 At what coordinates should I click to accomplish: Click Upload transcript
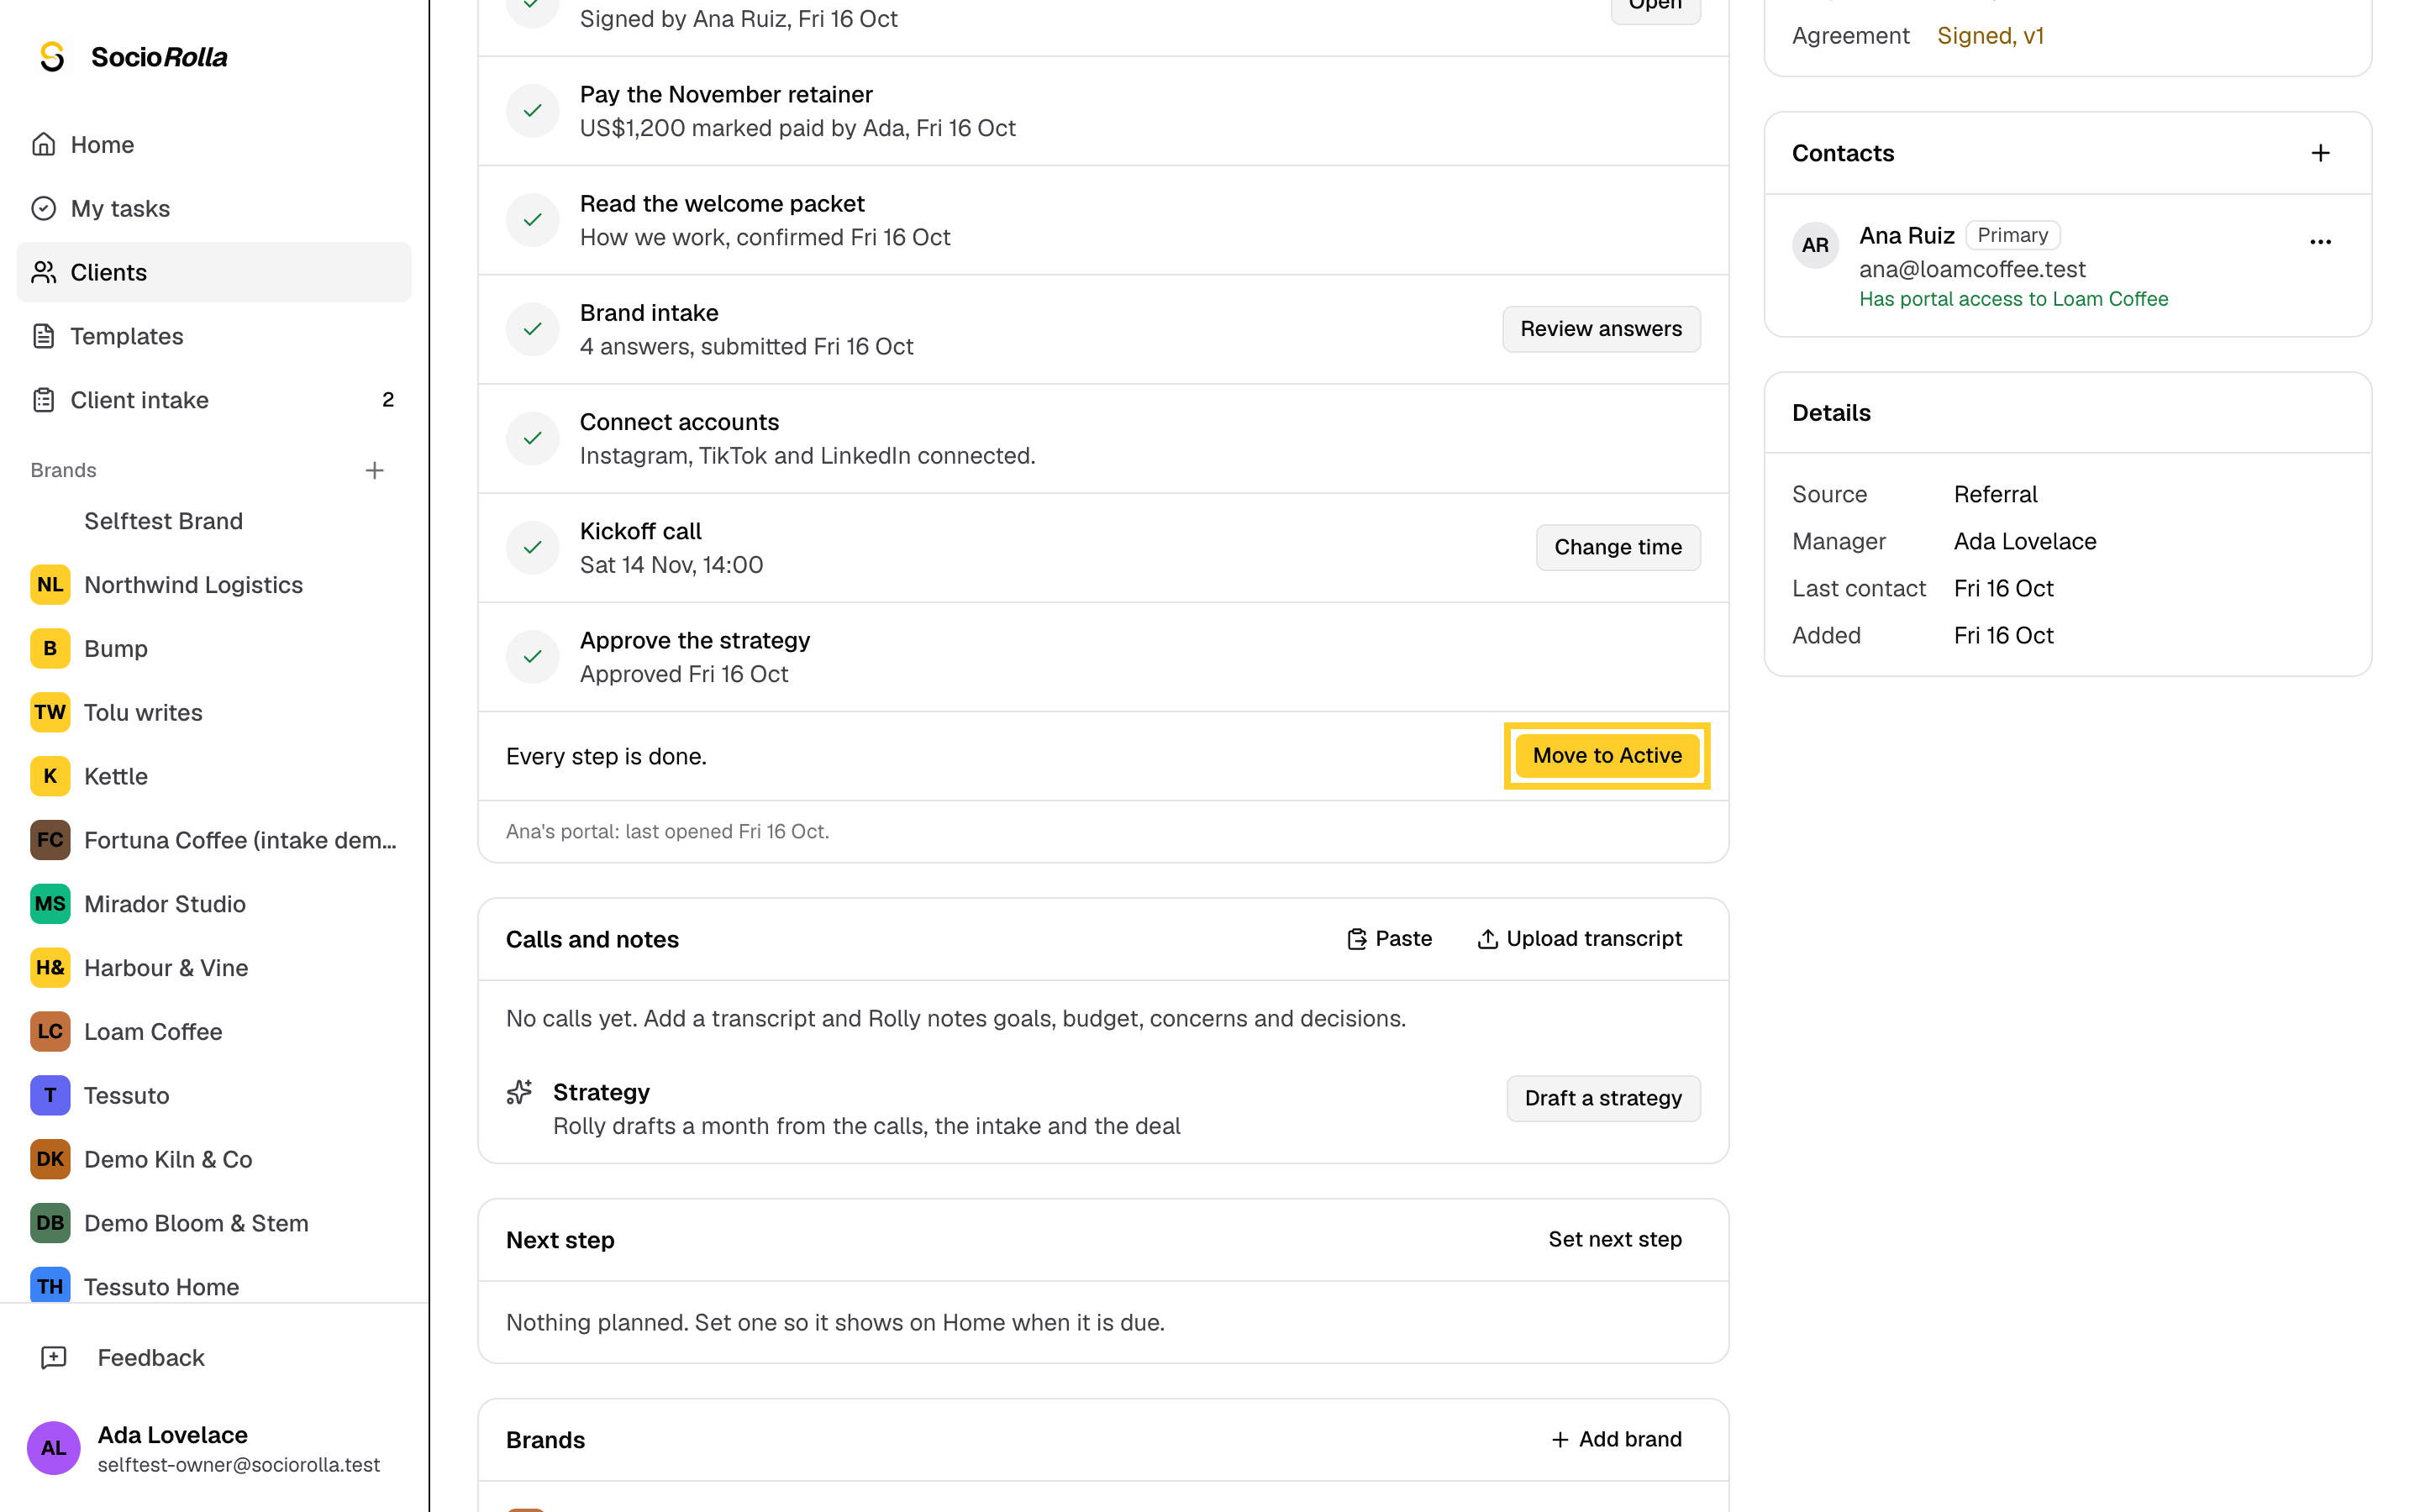[1580, 939]
